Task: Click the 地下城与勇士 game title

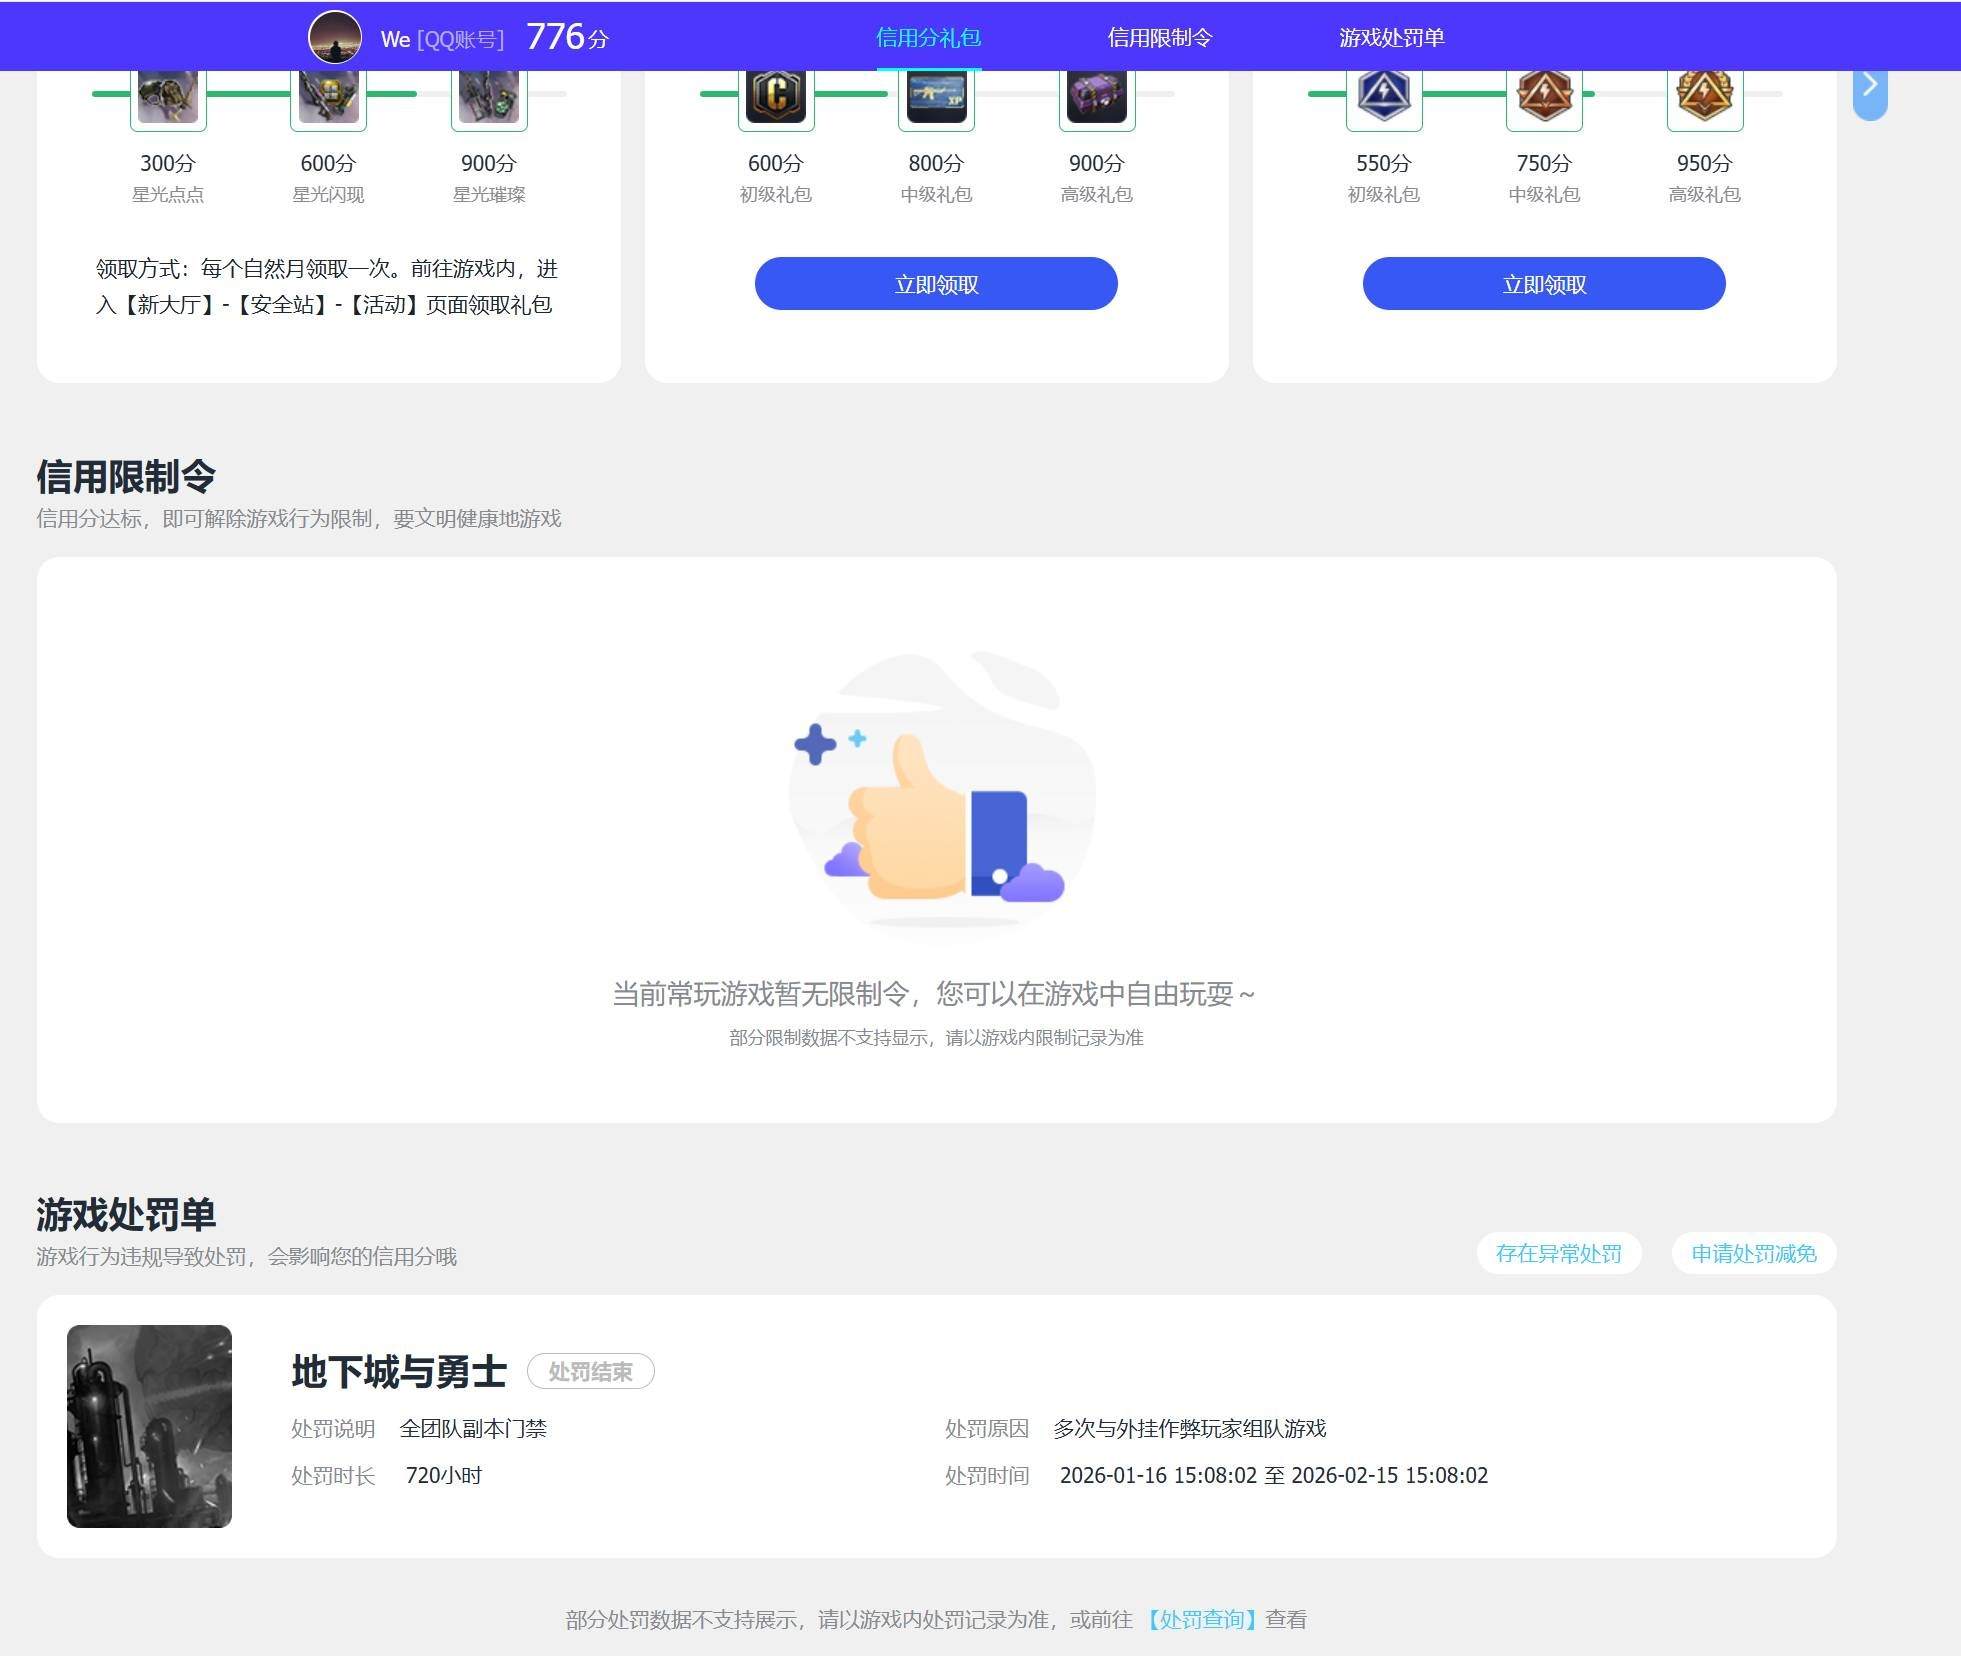Action: [x=399, y=1371]
